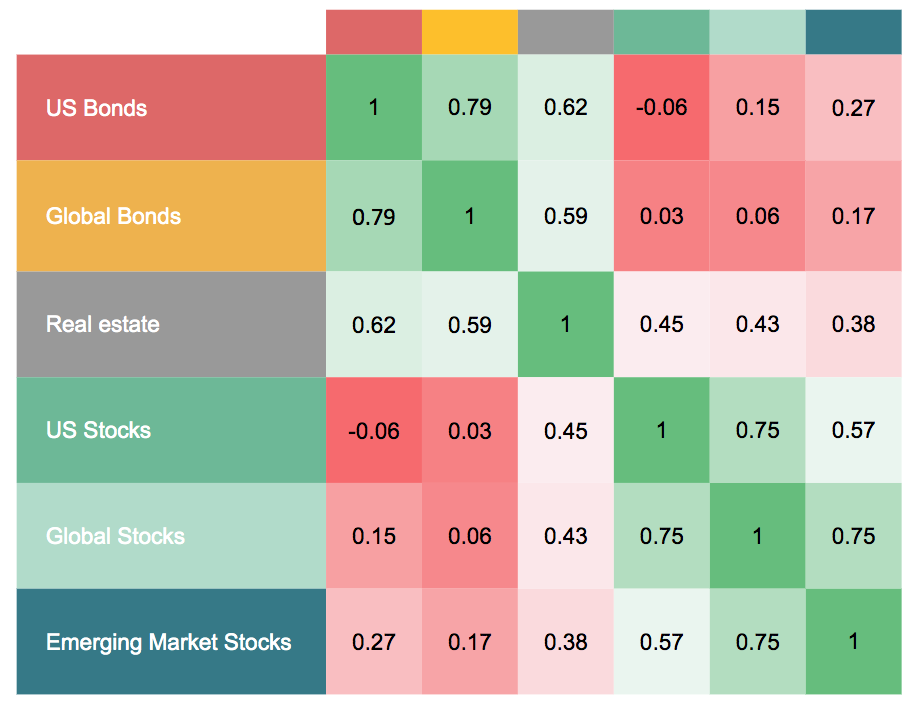Select the Emerging Market Stocks row label
The width and height of the screenshot is (912, 710).
point(171,641)
